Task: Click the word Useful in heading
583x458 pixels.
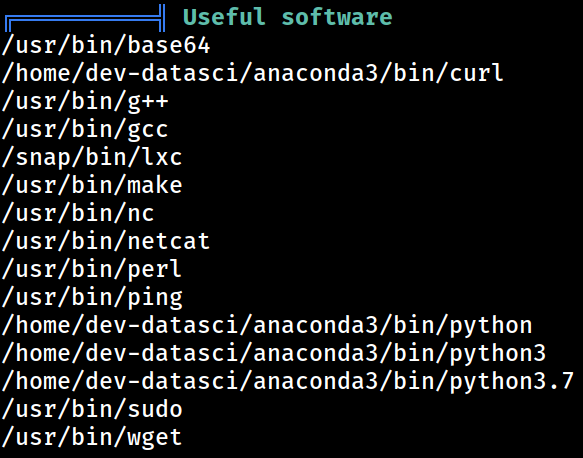Action: click(224, 17)
